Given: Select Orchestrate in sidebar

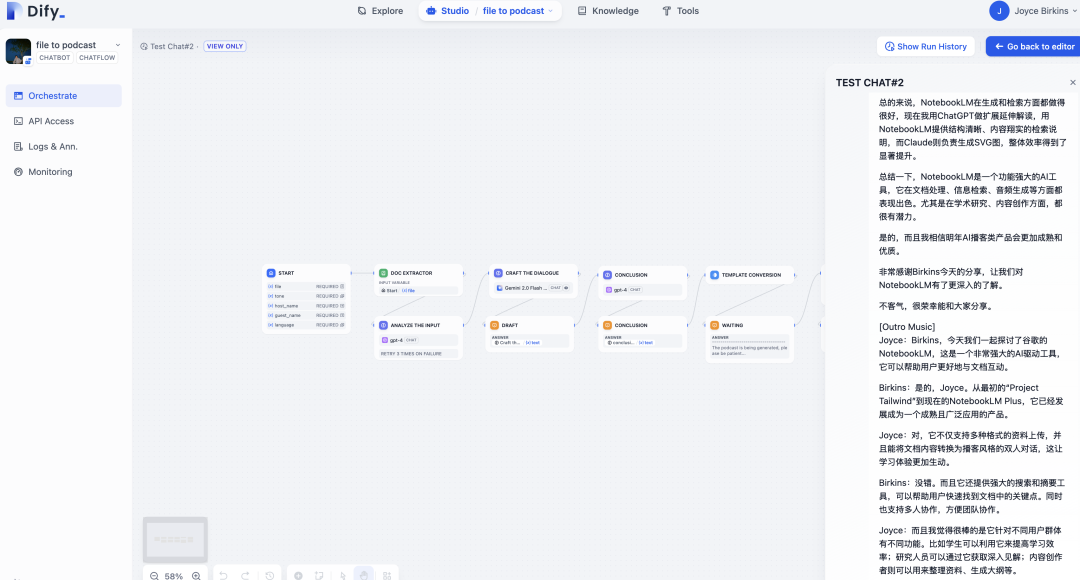Looking at the screenshot, I should [63, 96].
